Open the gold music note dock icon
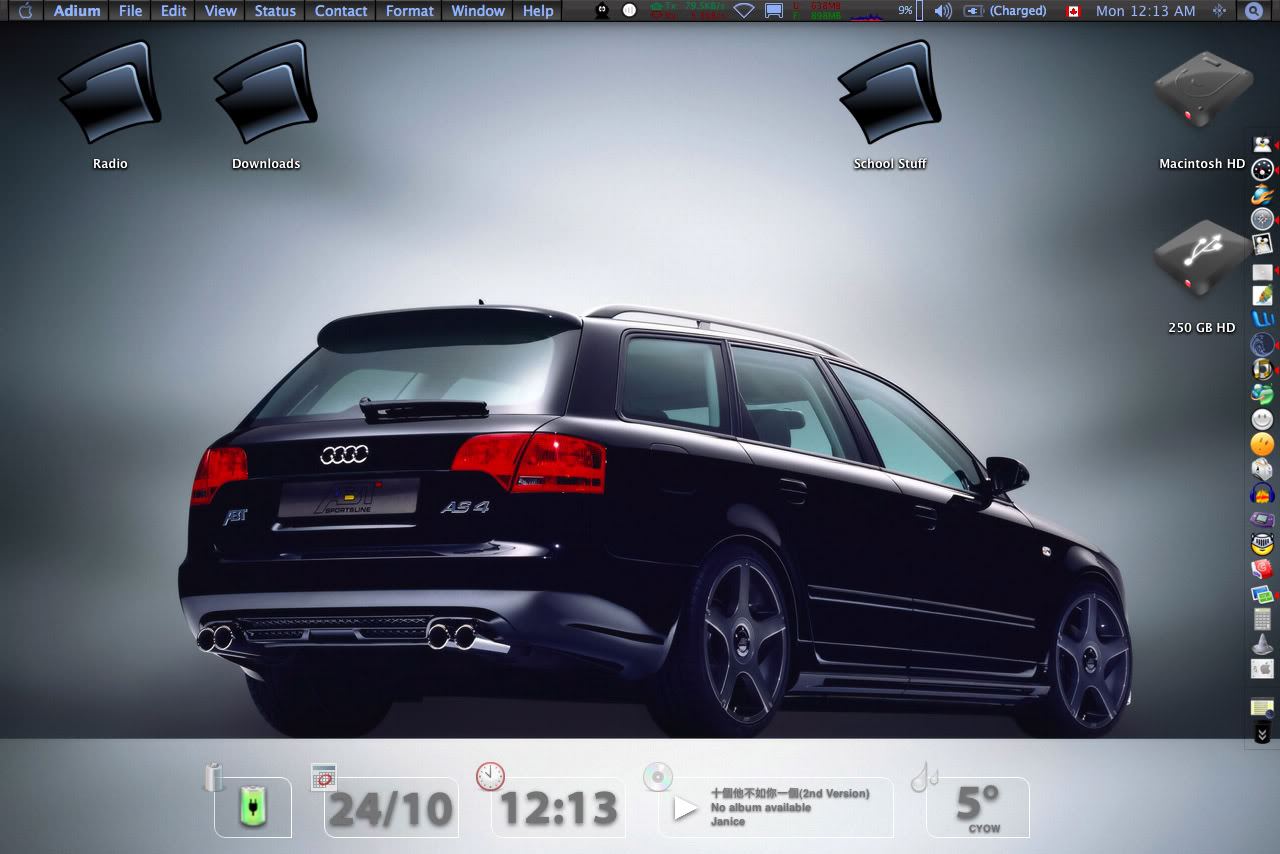Image resolution: width=1280 pixels, height=854 pixels. pyautogui.click(x=1262, y=369)
